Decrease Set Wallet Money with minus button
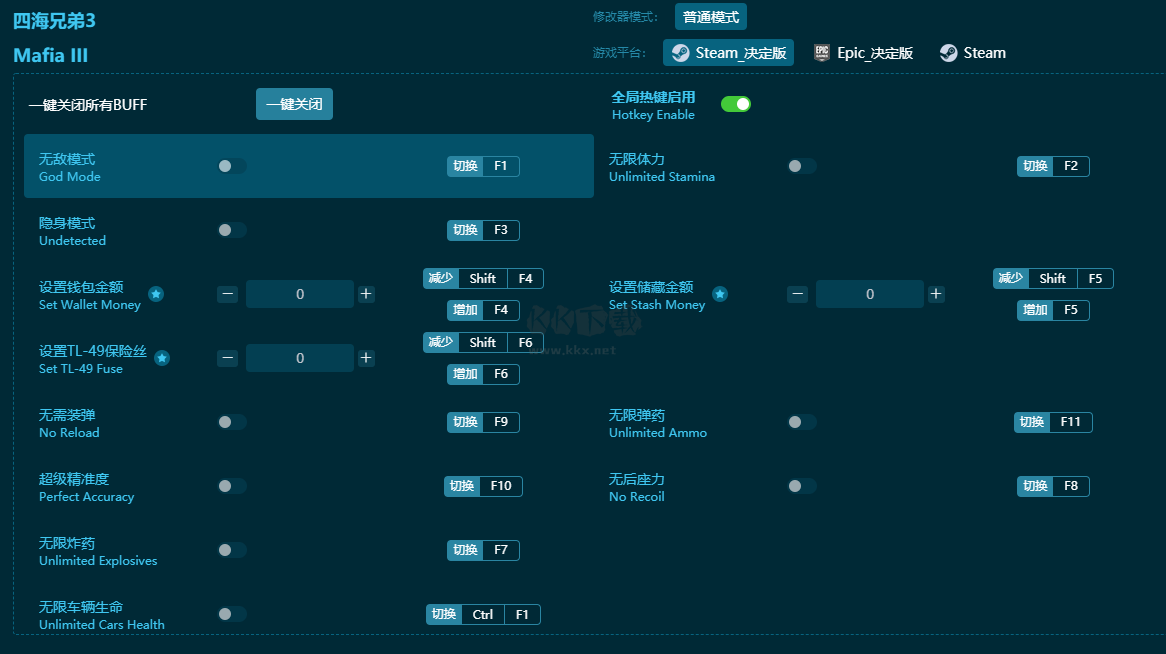1166x654 pixels. pyautogui.click(x=228, y=294)
